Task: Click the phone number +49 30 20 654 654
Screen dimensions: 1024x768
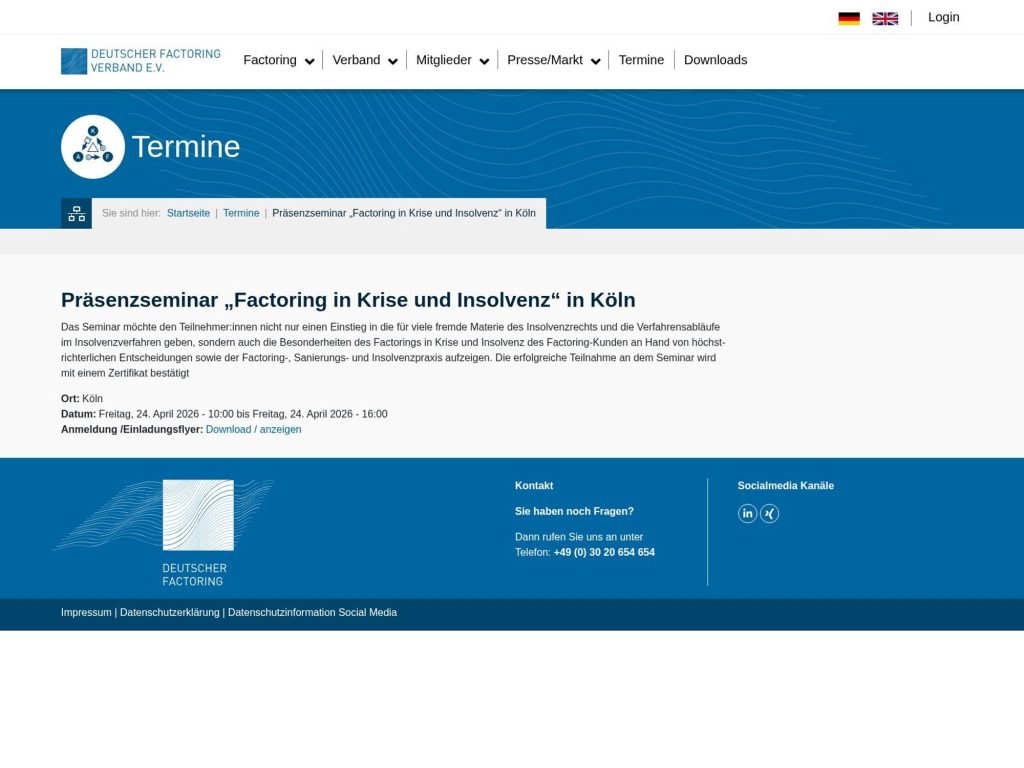Action: (604, 551)
